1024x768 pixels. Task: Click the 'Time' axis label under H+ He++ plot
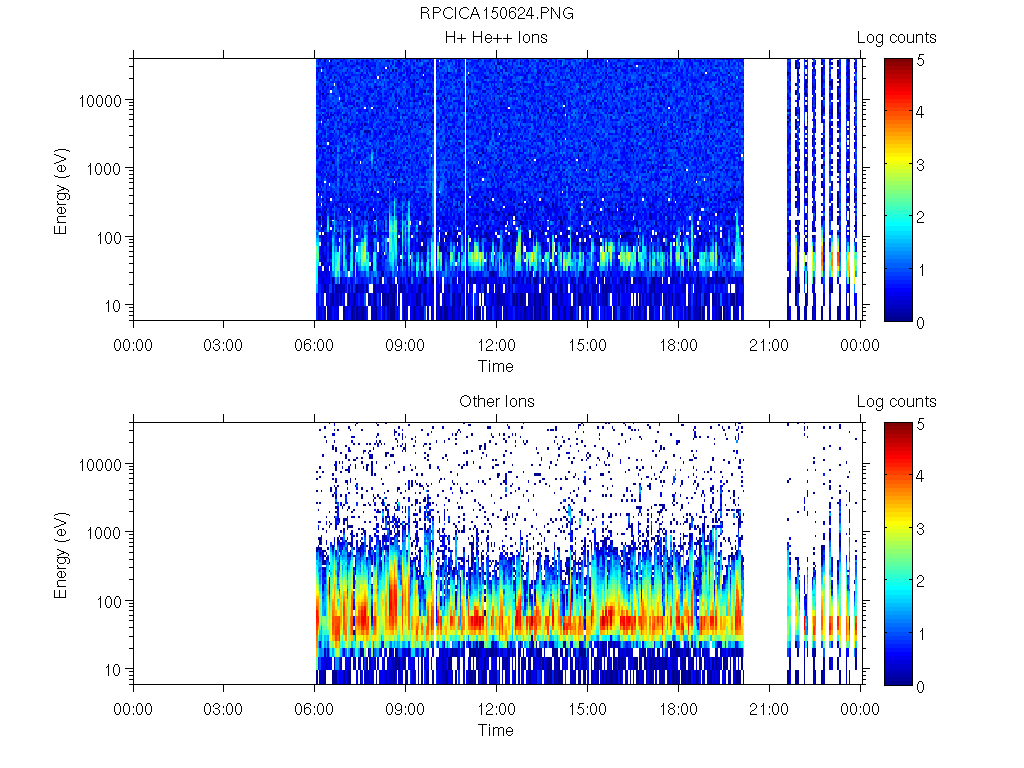496,366
